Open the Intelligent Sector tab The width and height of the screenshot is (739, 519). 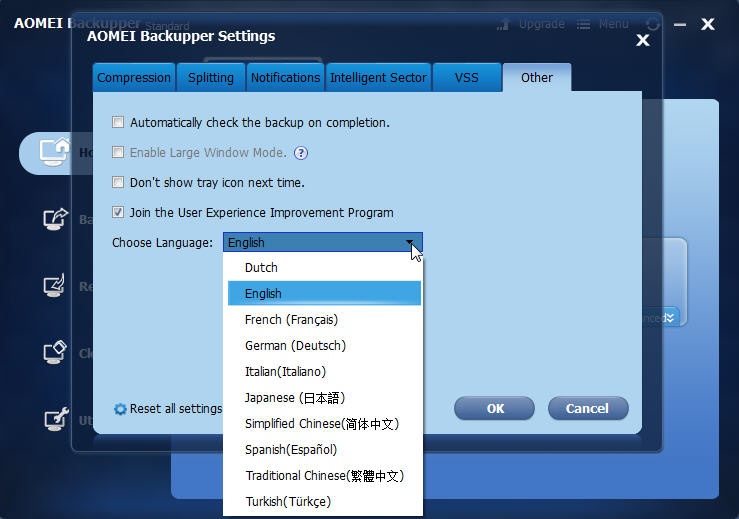[378, 77]
